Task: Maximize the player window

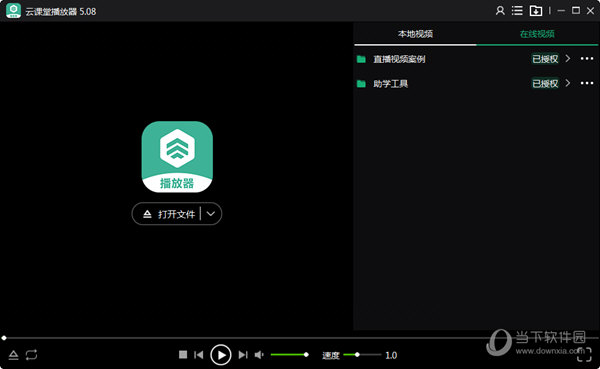Action: 576,10
